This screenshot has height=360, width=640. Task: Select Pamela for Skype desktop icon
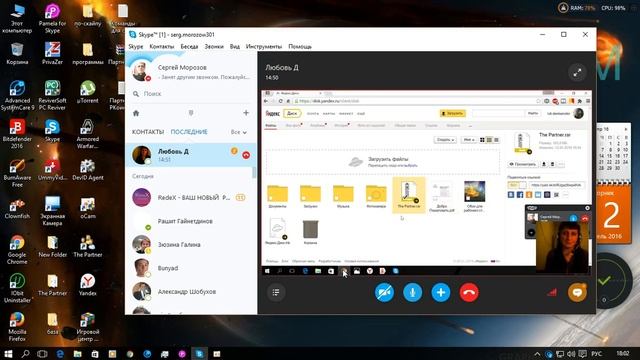pos(52,18)
